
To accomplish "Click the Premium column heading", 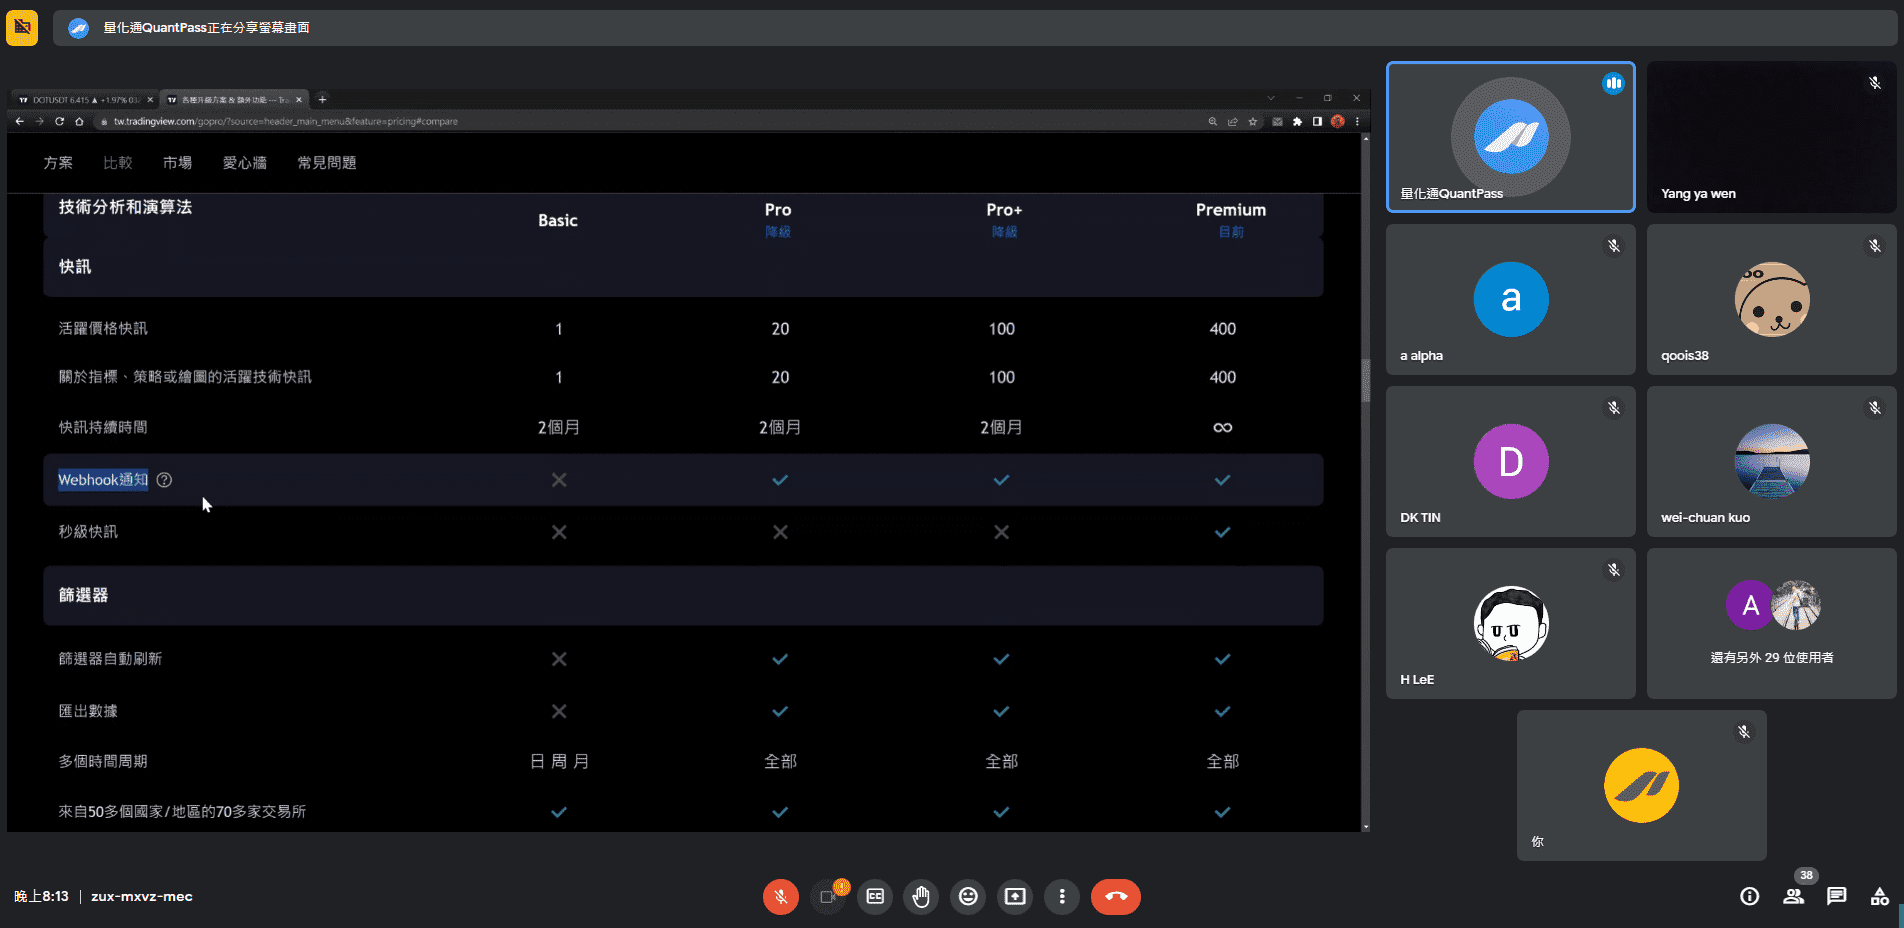I will (1231, 210).
